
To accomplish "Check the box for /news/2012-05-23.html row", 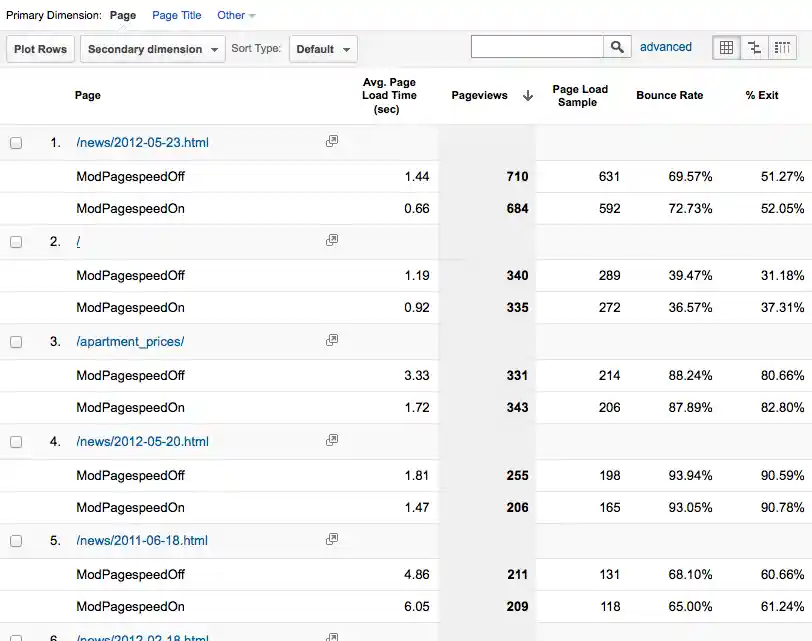I will tap(16, 143).
